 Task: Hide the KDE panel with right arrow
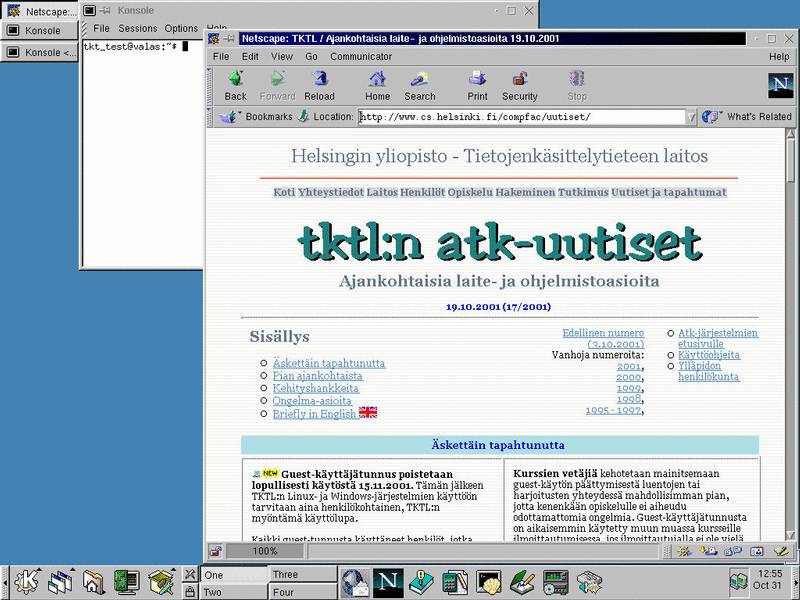click(796, 582)
